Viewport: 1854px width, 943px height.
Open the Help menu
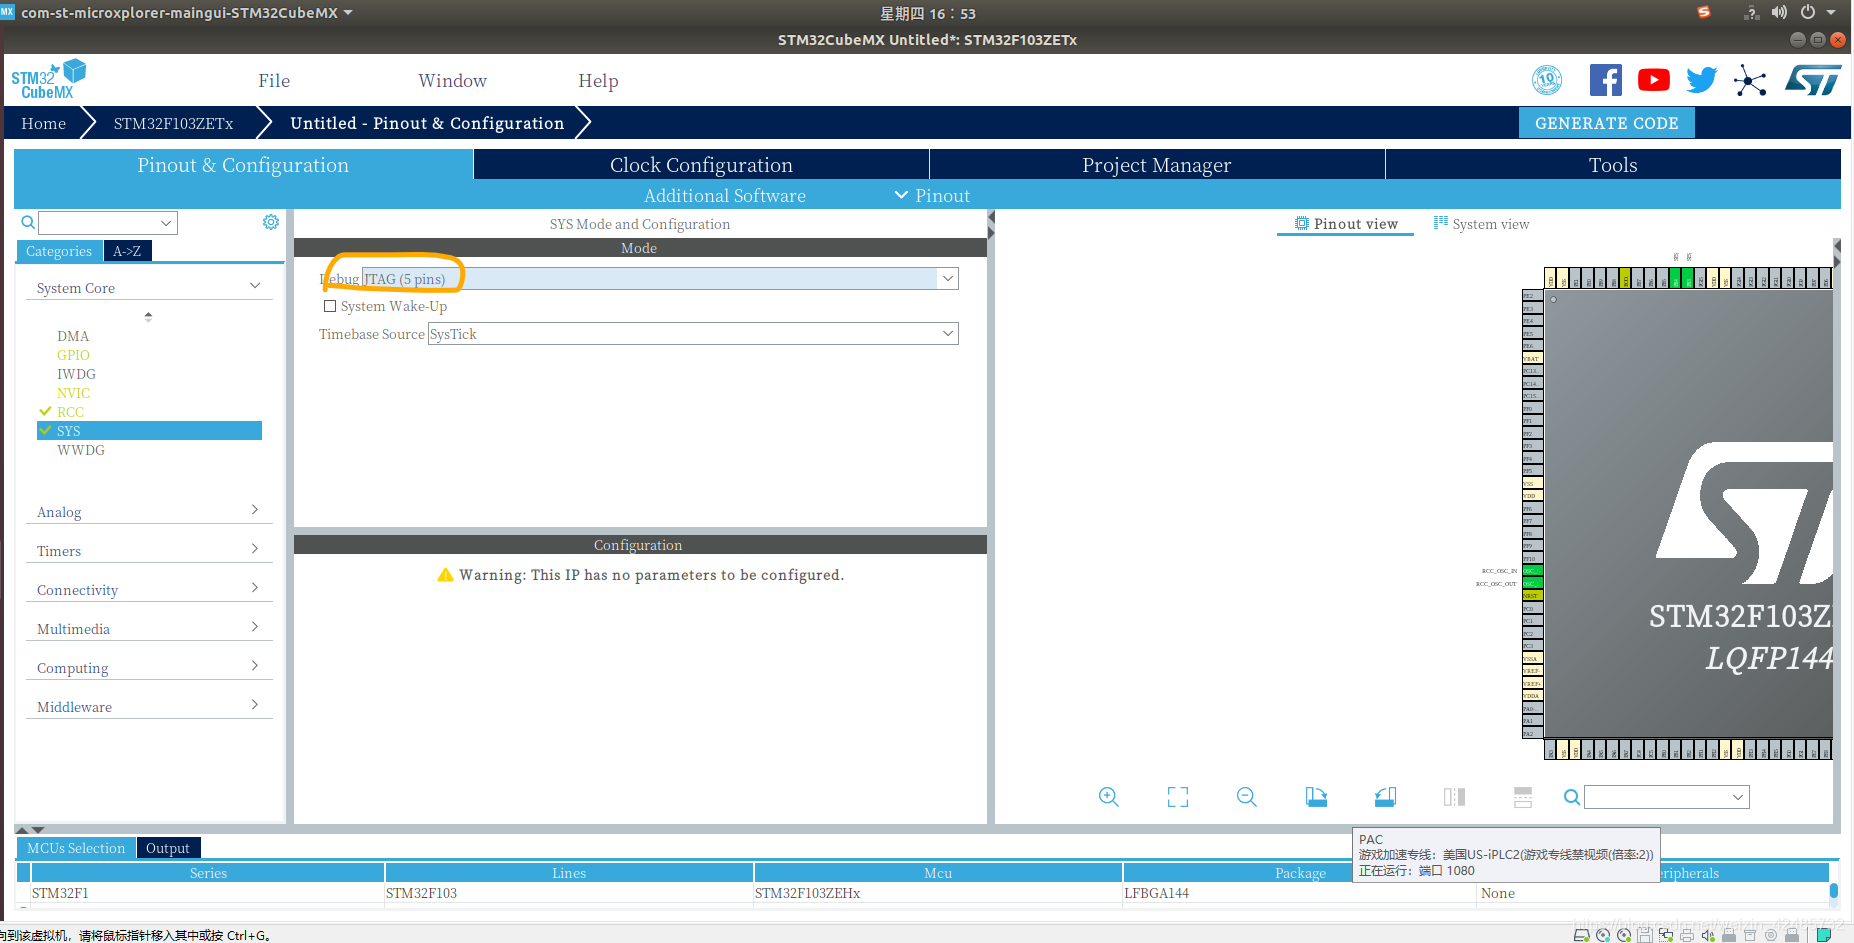coord(598,80)
